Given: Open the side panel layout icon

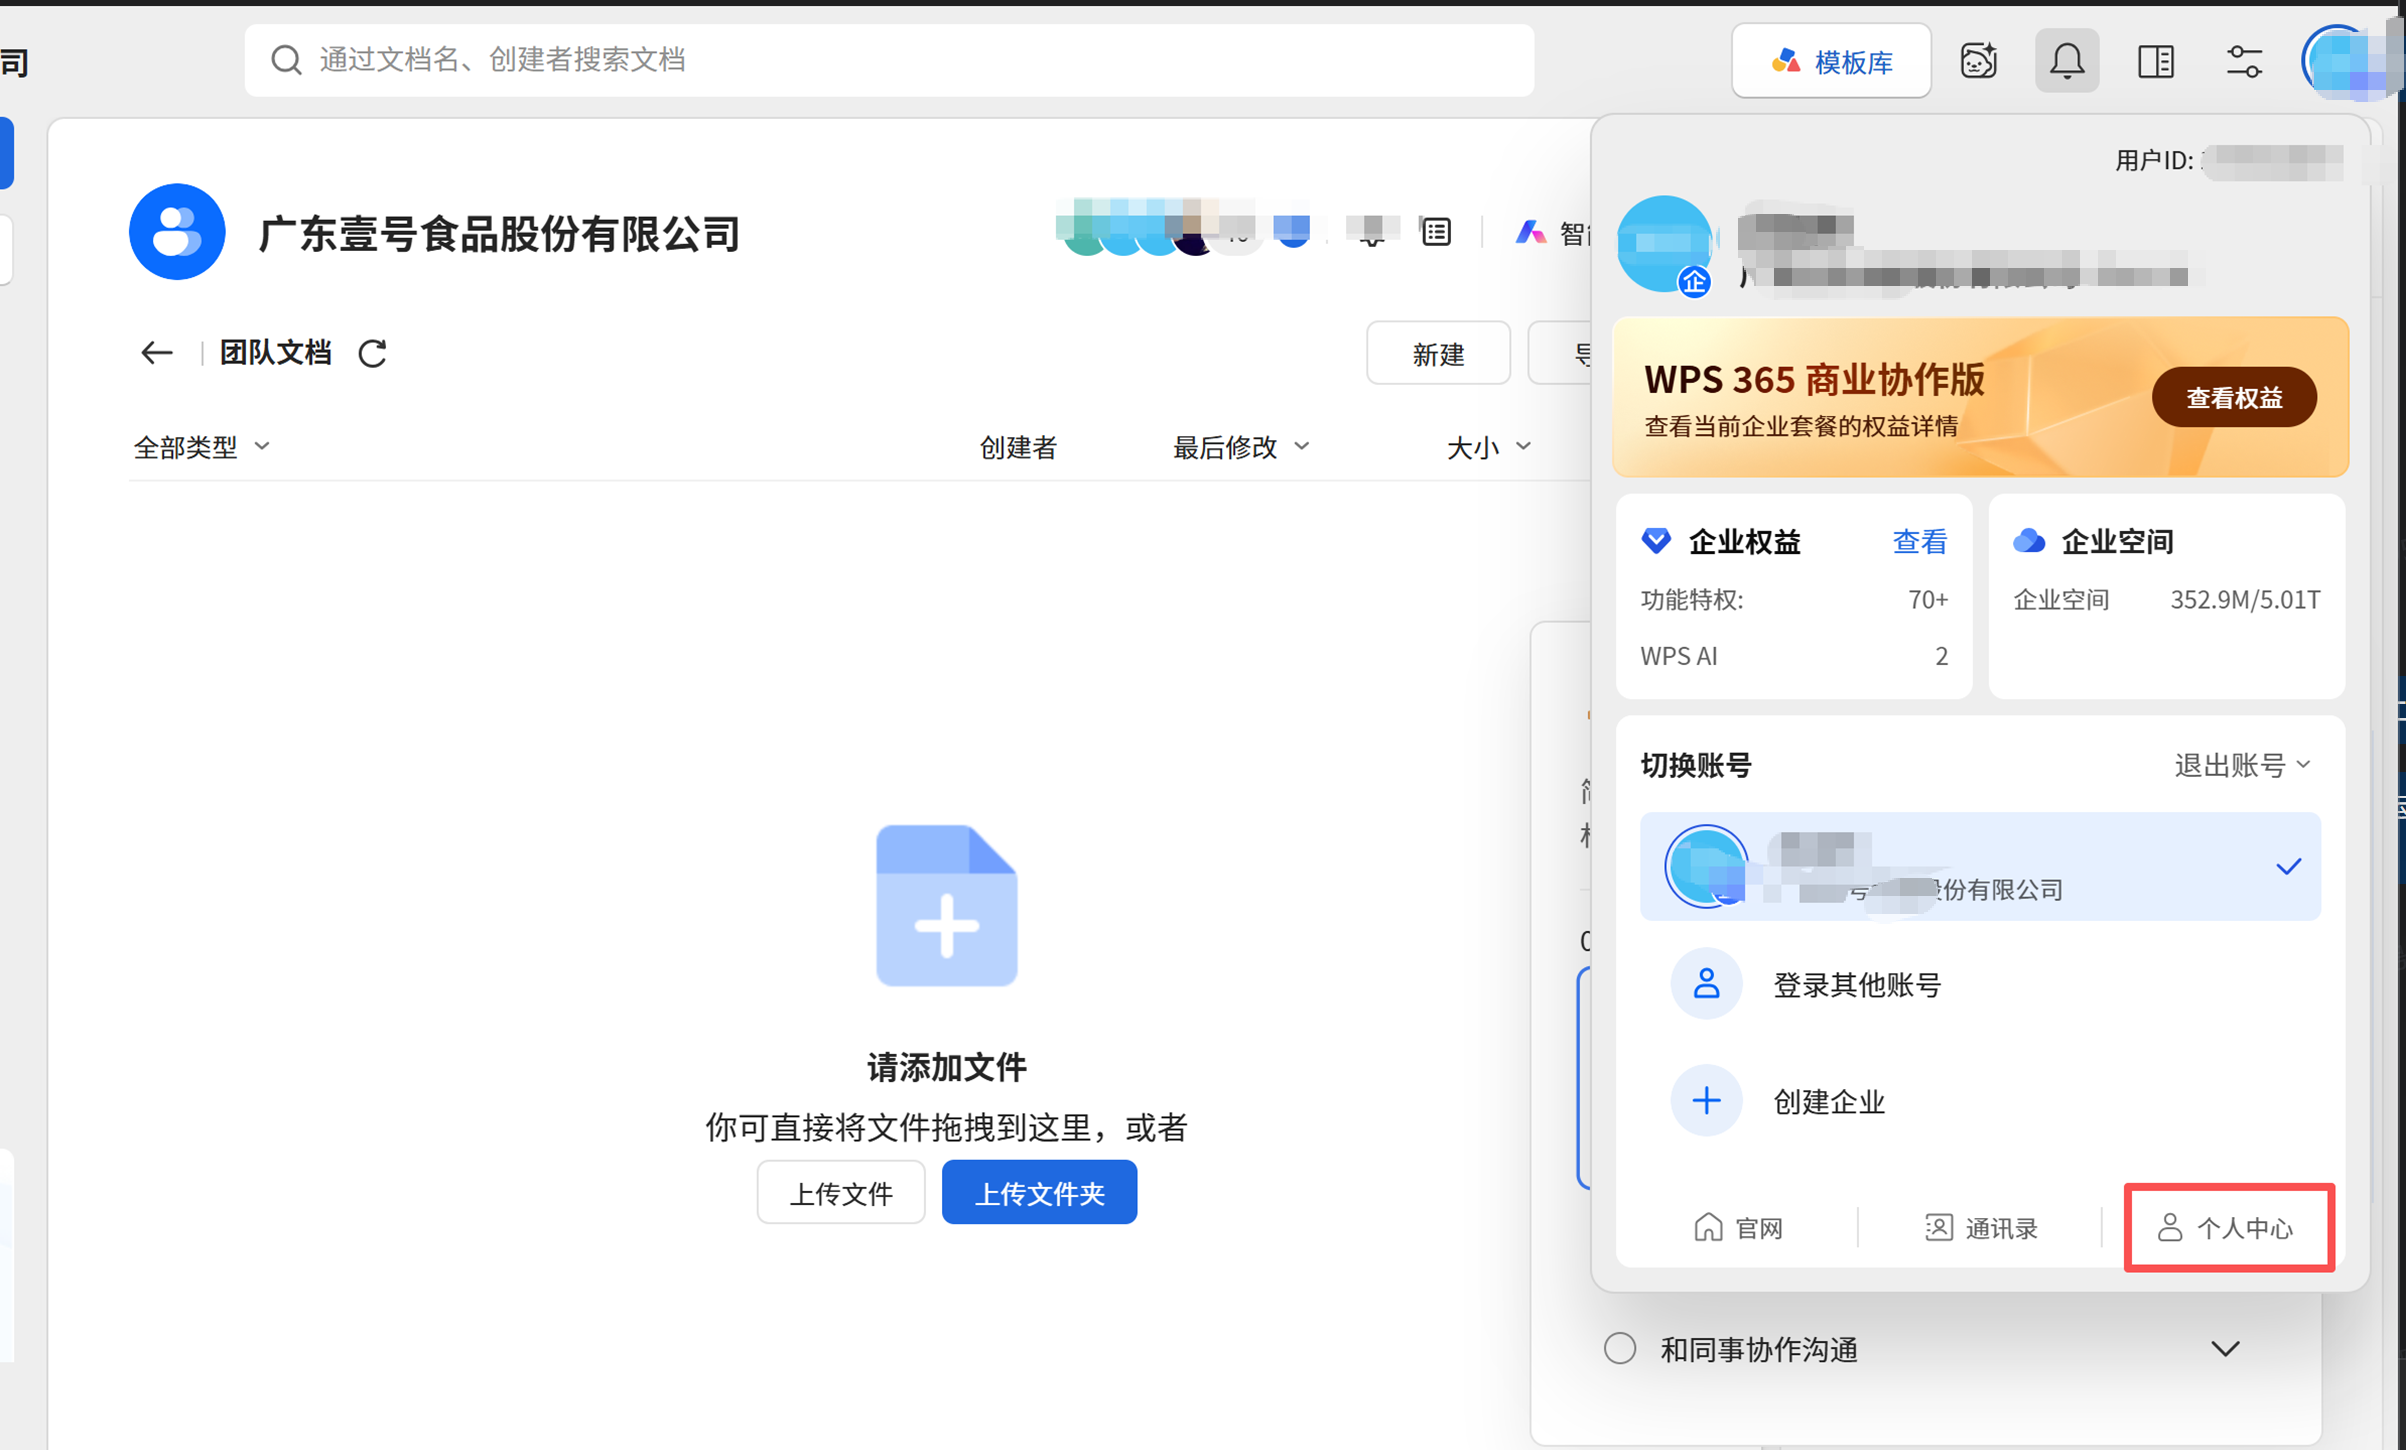Looking at the screenshot, I should pyautogui.click(x=2155, y=62).
